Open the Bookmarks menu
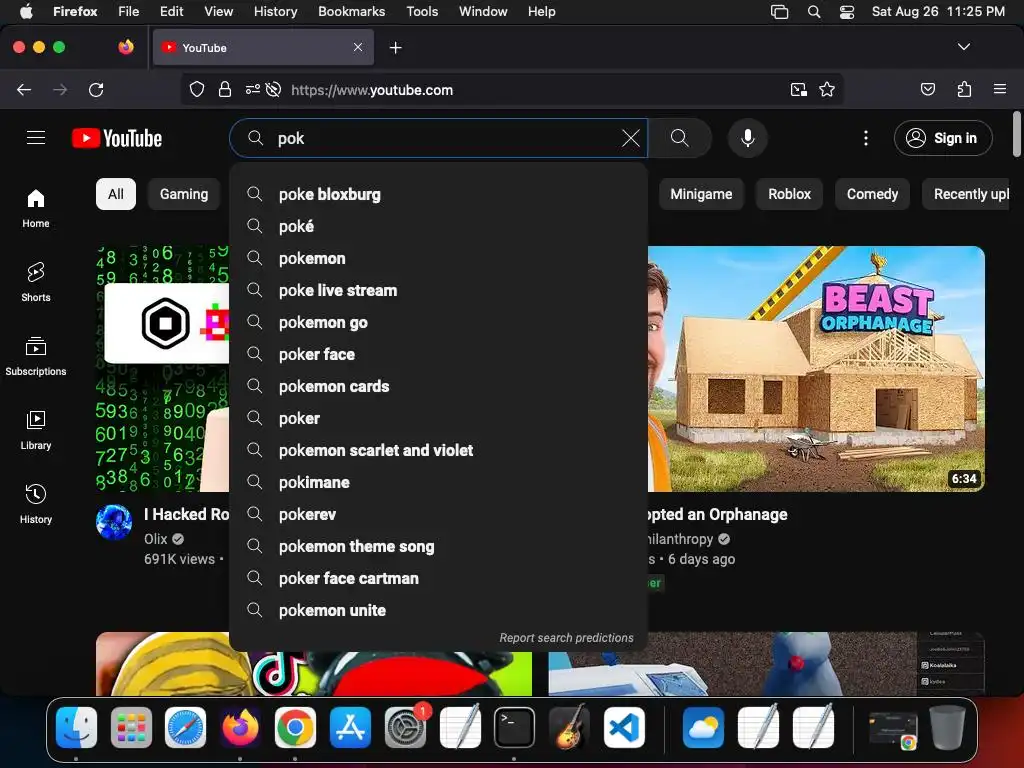This screenshot has height=768, width=1024. [x=351, y=12]
